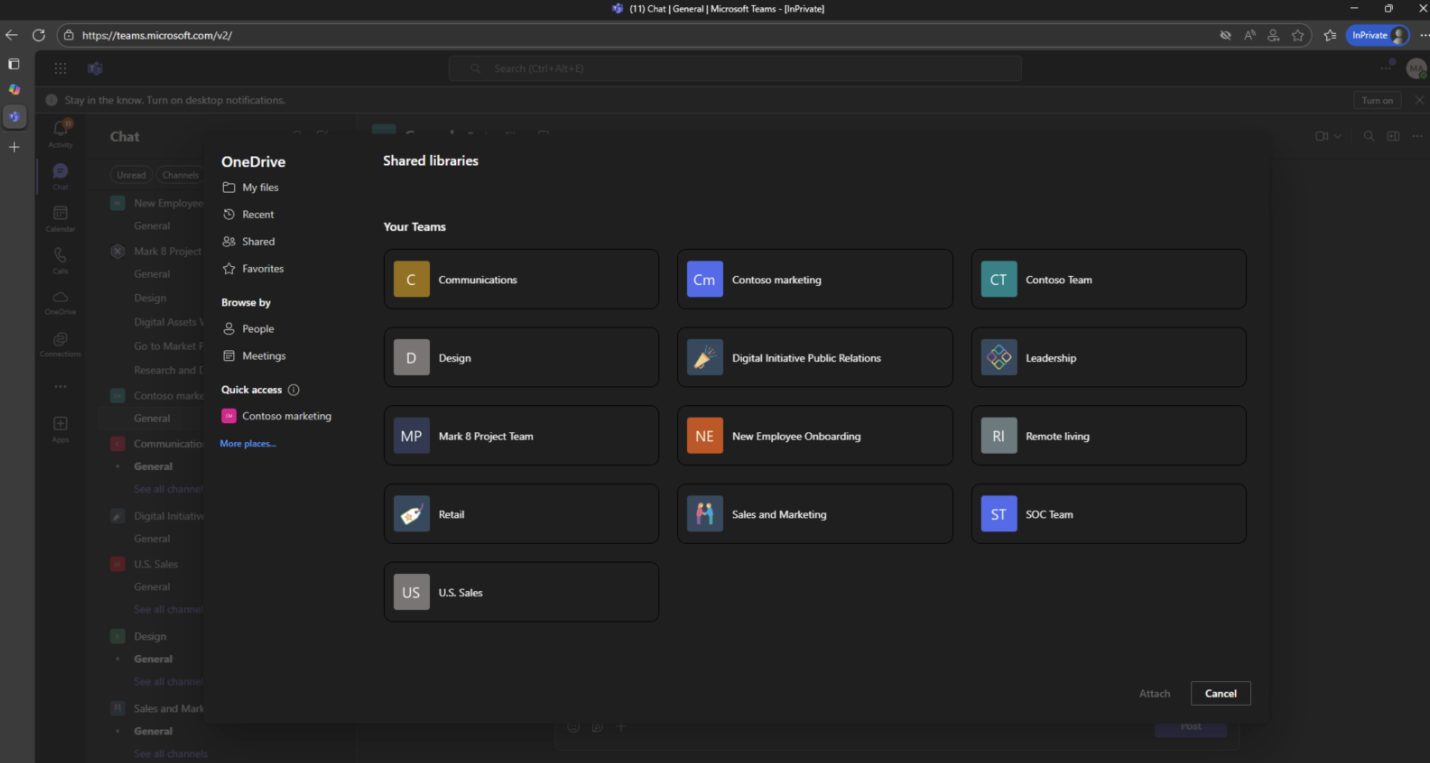Go to Shared files section

[248, 241]
